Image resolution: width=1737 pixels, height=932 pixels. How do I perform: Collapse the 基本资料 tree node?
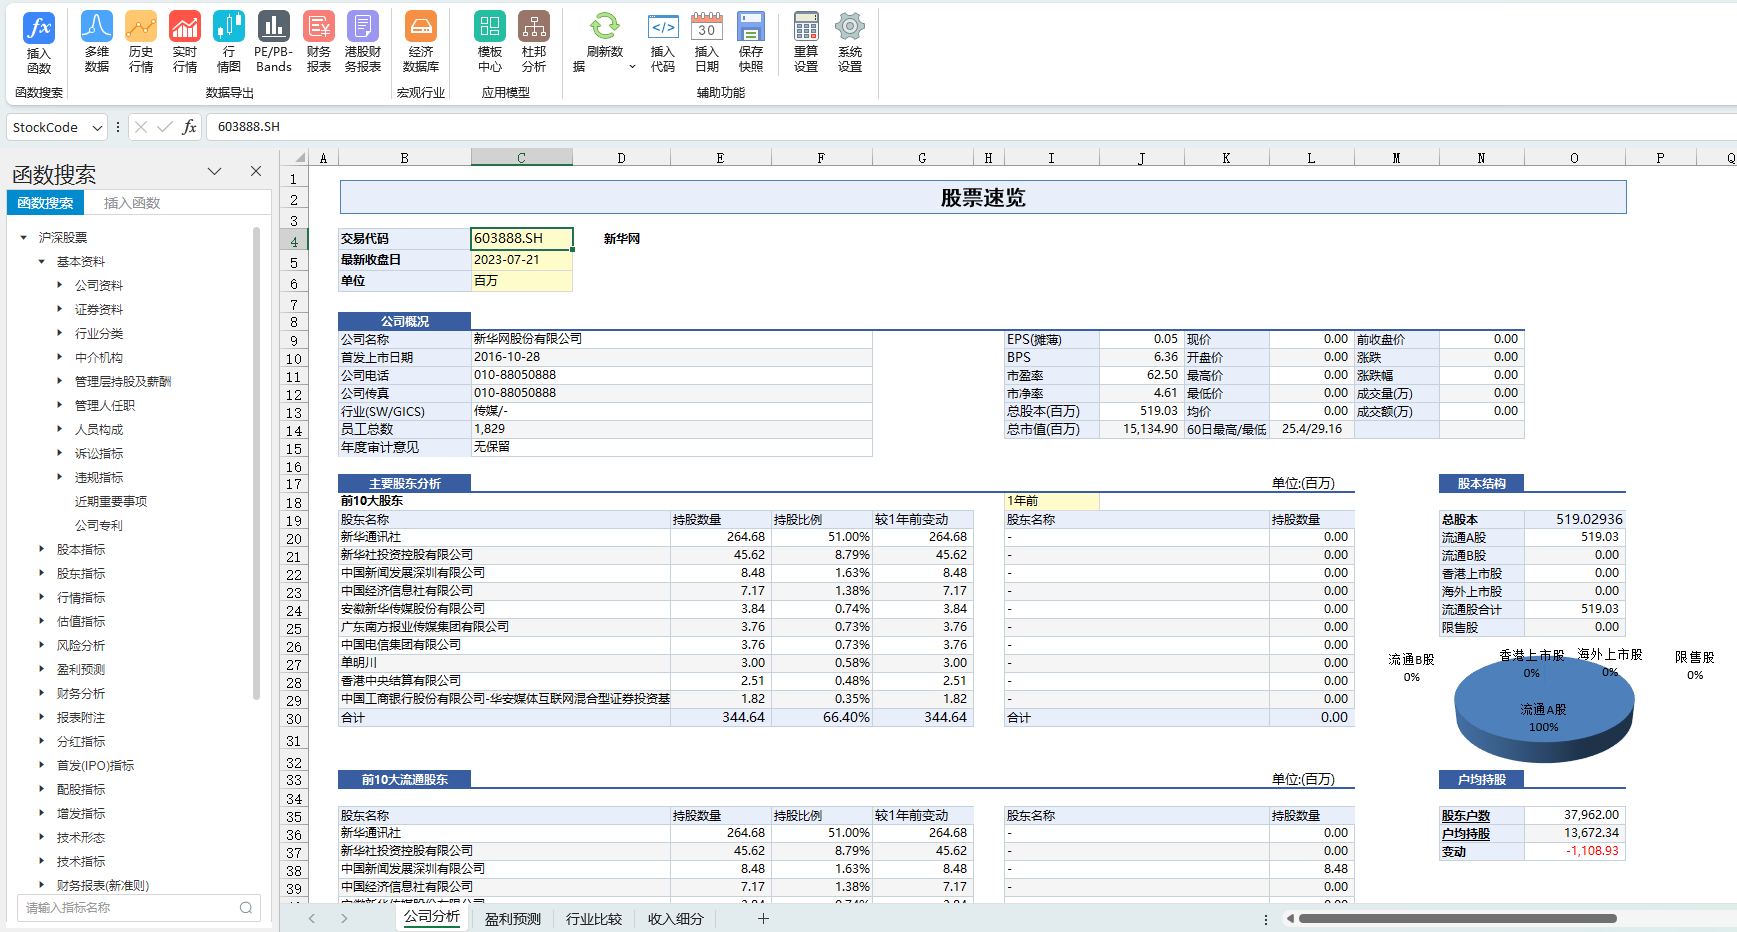pyautogui.click(x=42, y=262)
